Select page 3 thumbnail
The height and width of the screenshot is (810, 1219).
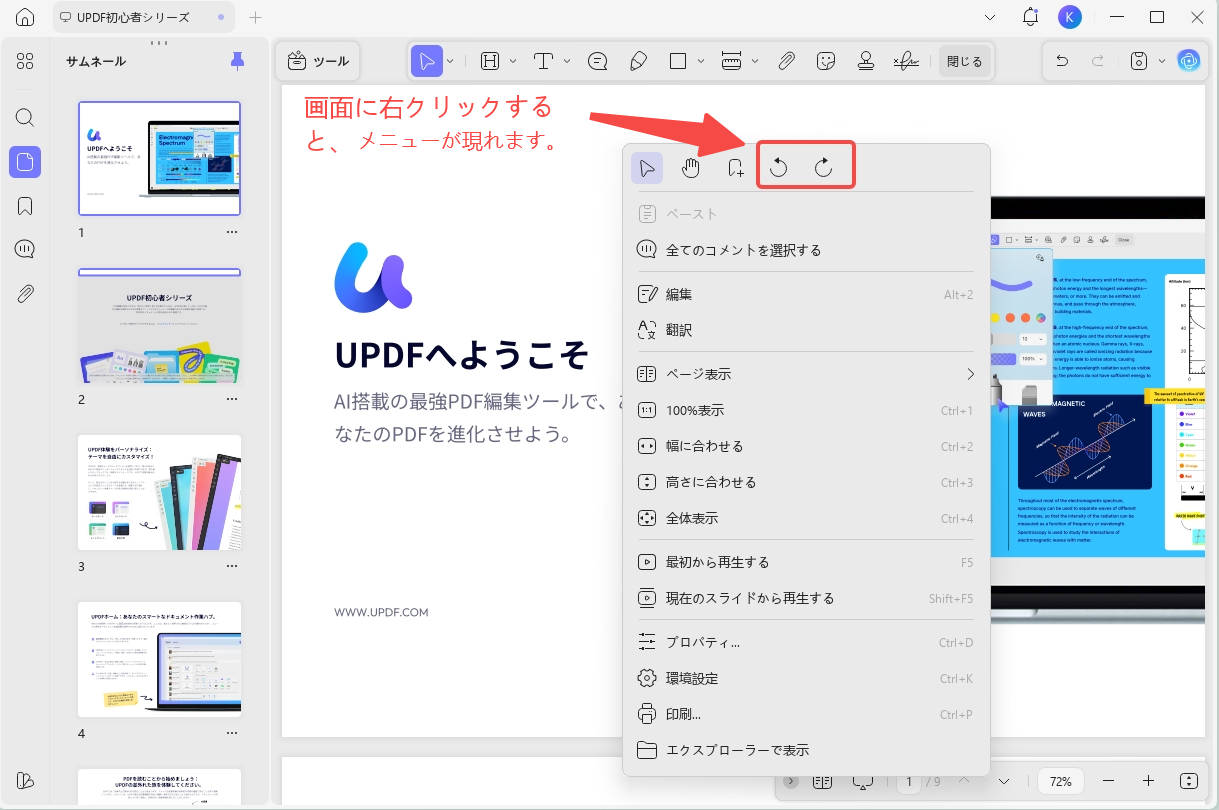[x=160, y=492]
